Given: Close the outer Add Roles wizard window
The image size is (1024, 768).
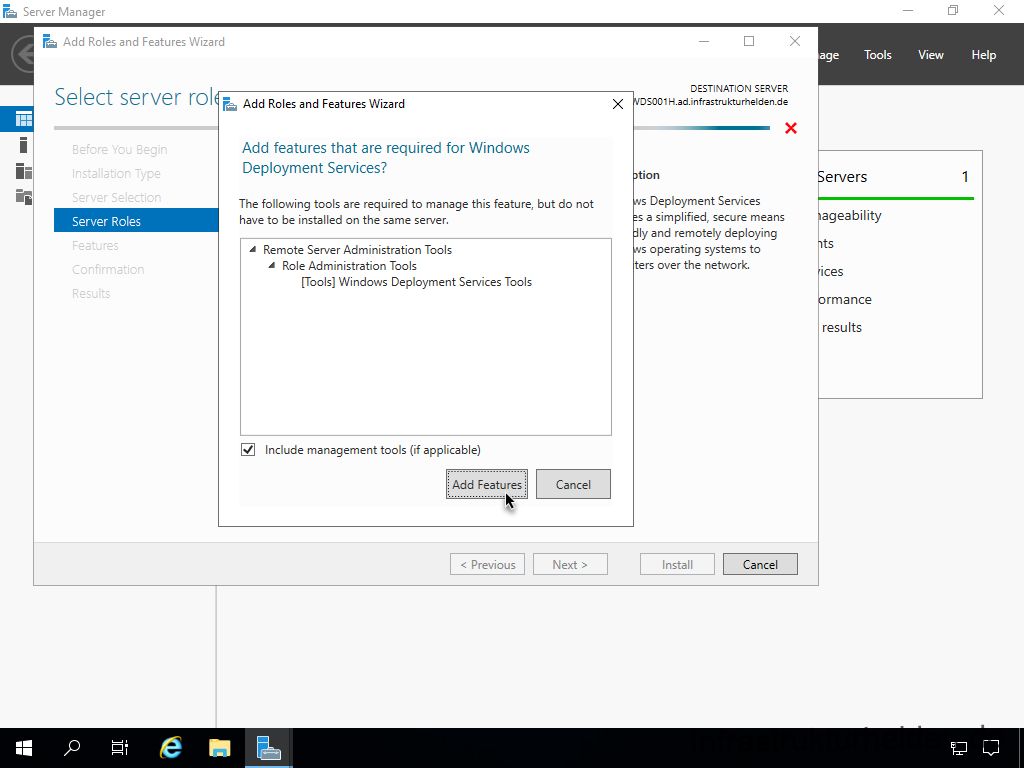Looking at the screenshot, I should [x=795, y=41].
